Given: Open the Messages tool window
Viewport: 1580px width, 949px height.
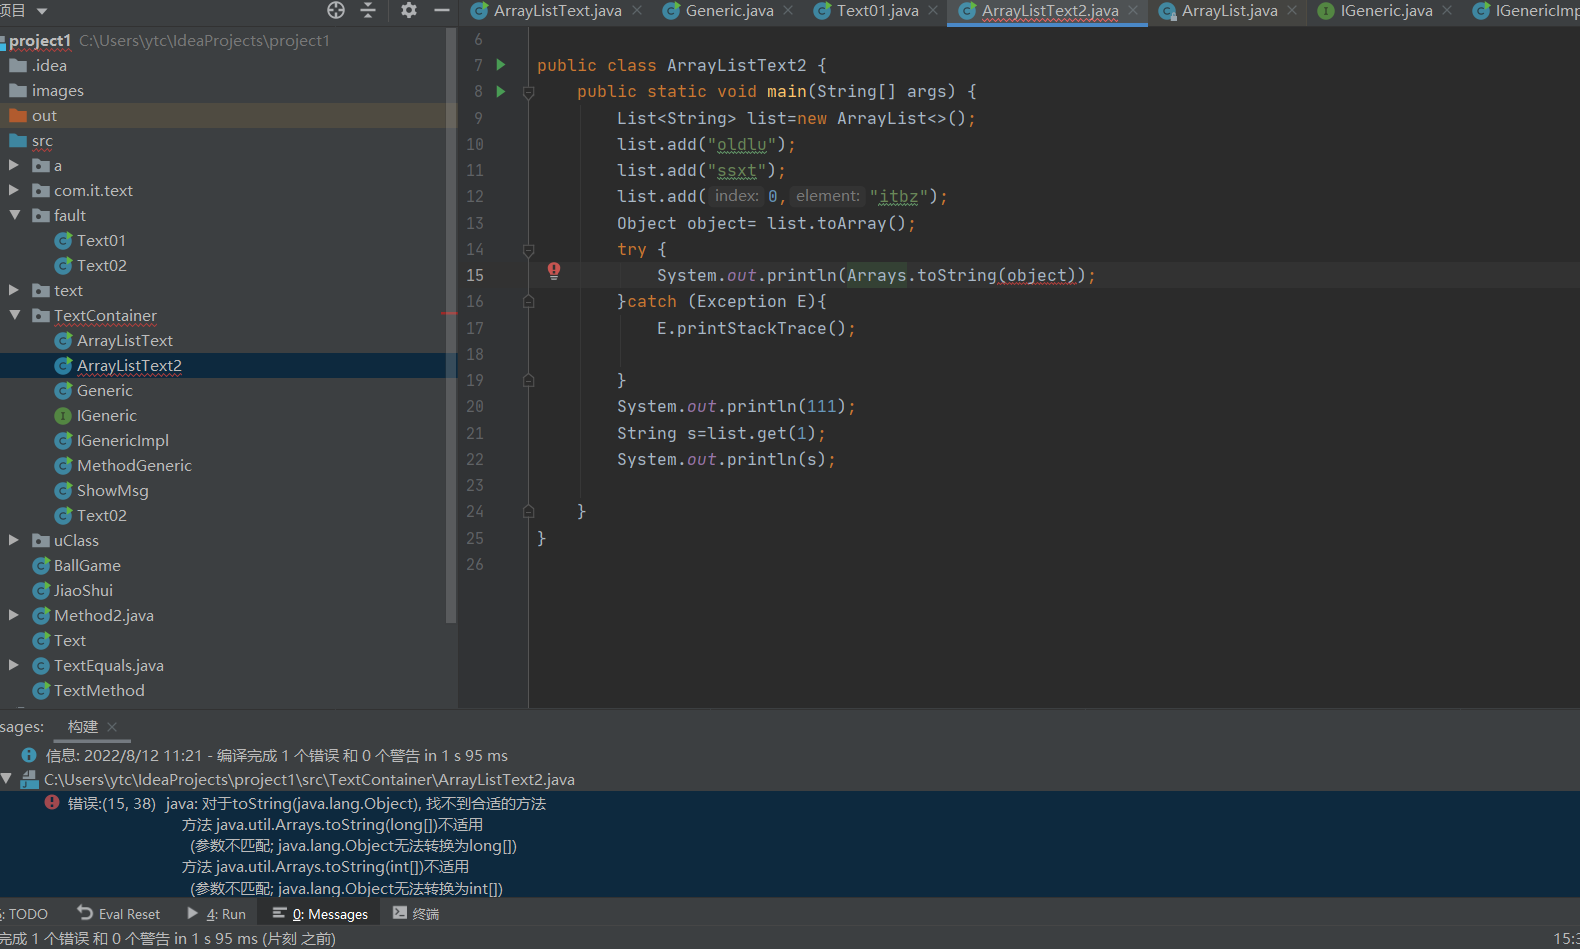Looking at the screenshot, I should 320,914.
